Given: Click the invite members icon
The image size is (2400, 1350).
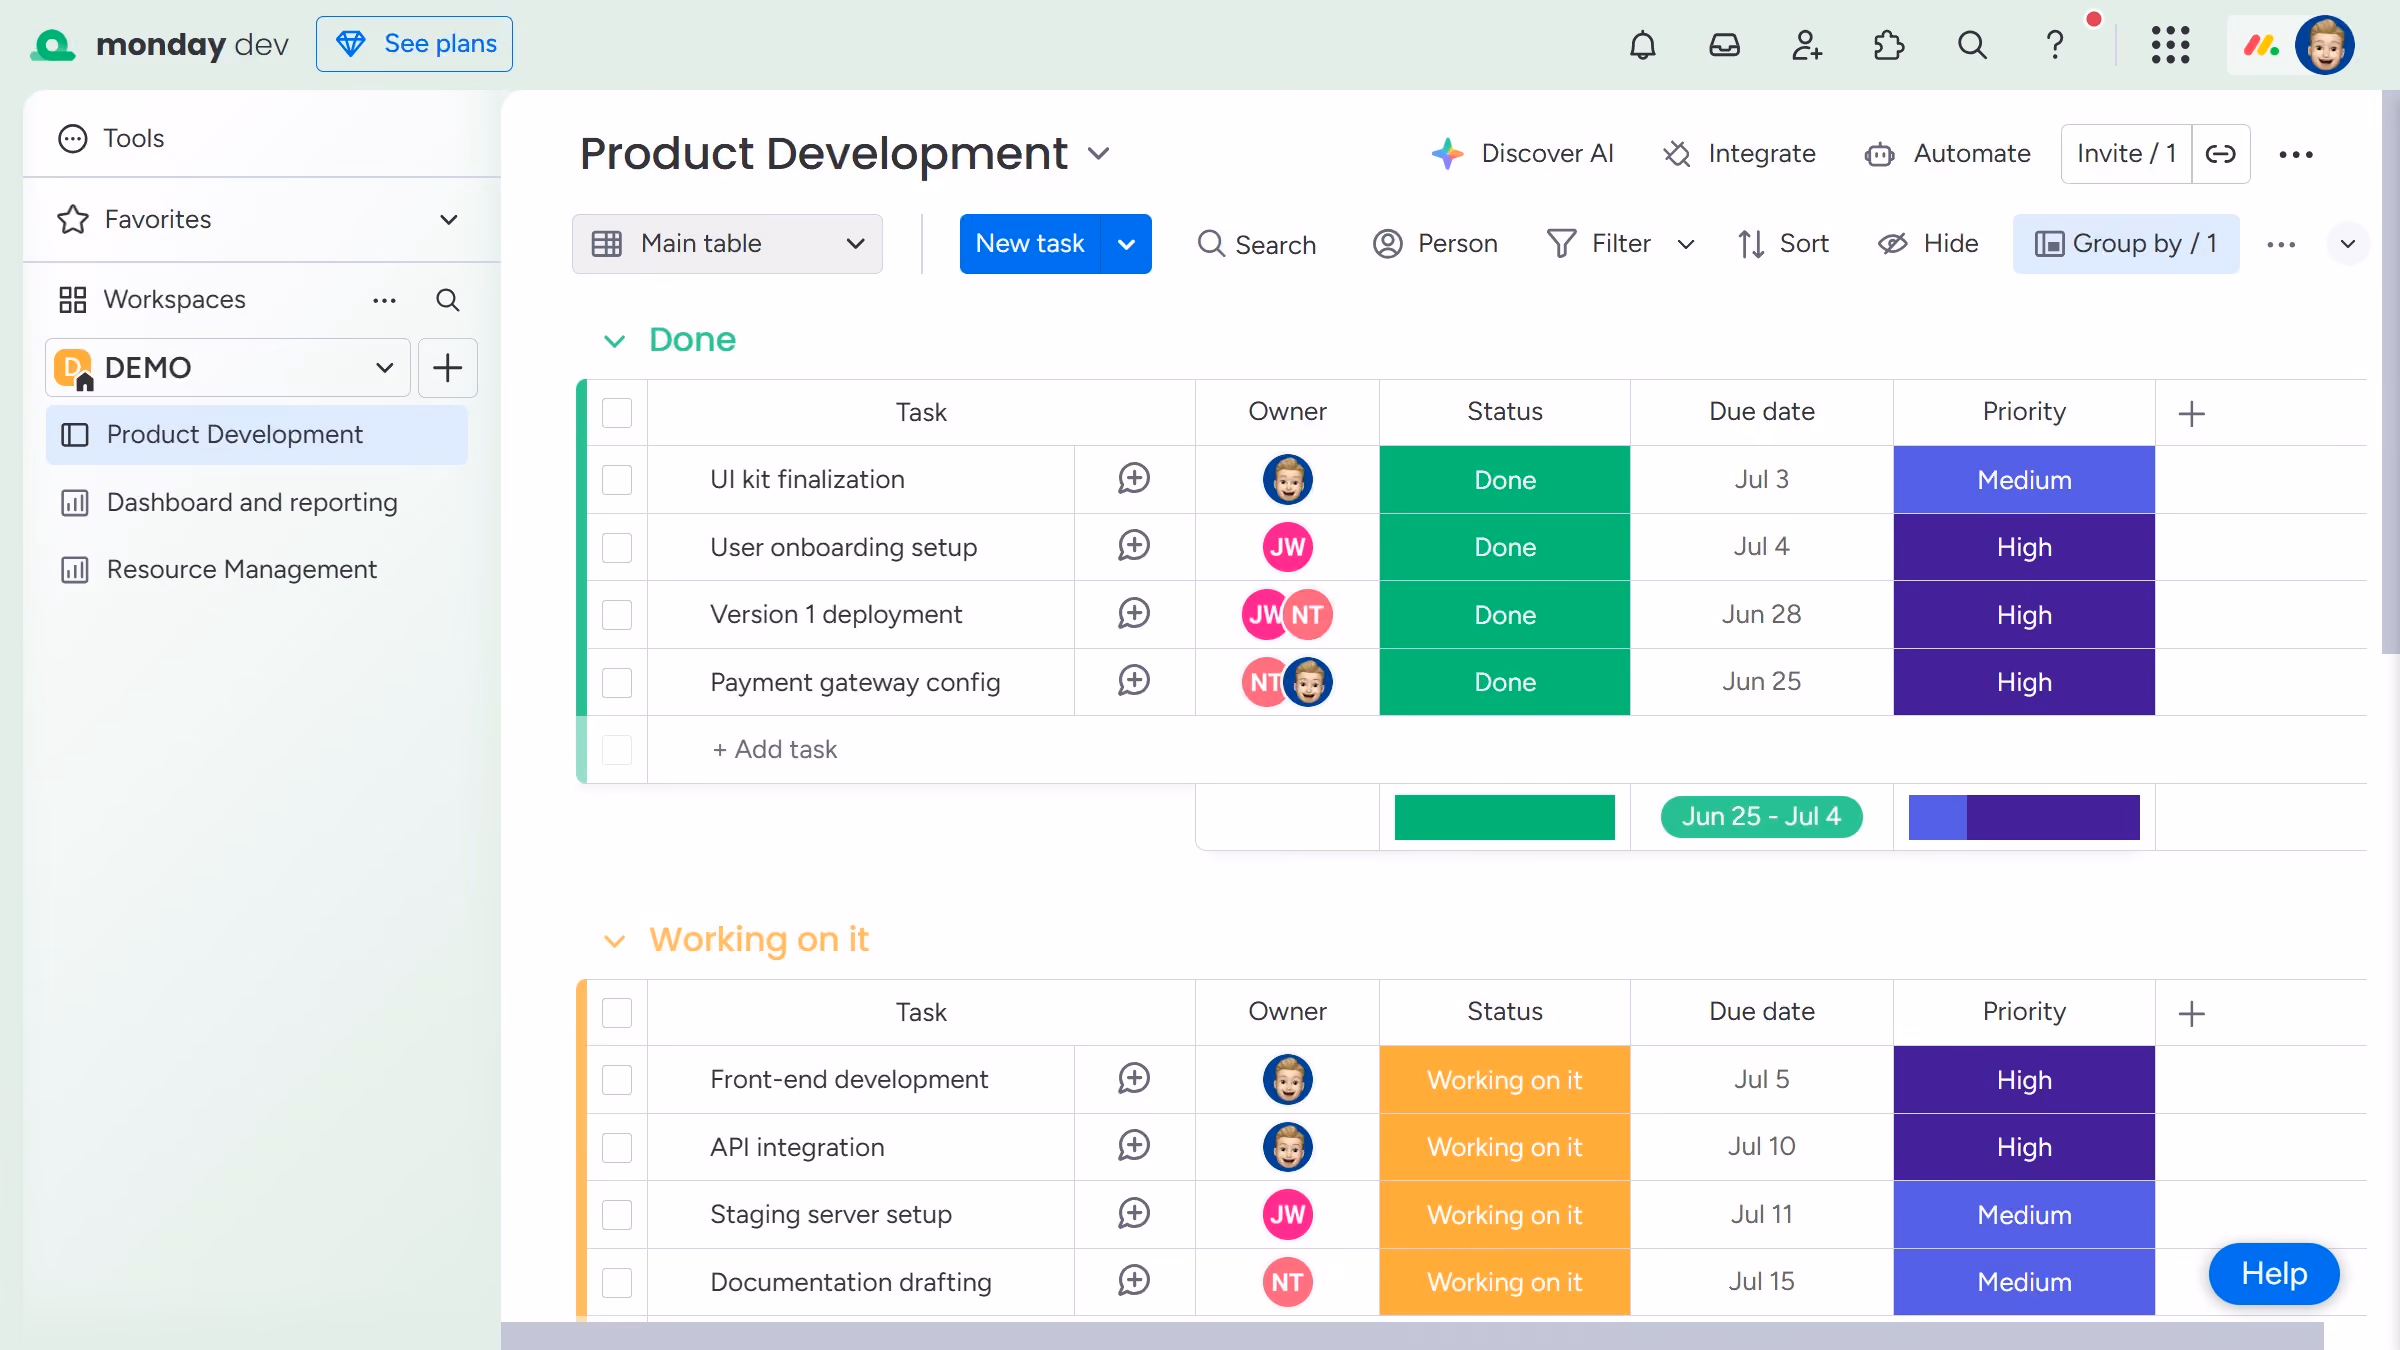Looking at the screenshot, I should pyautogui.click(x=1806, y=45).
